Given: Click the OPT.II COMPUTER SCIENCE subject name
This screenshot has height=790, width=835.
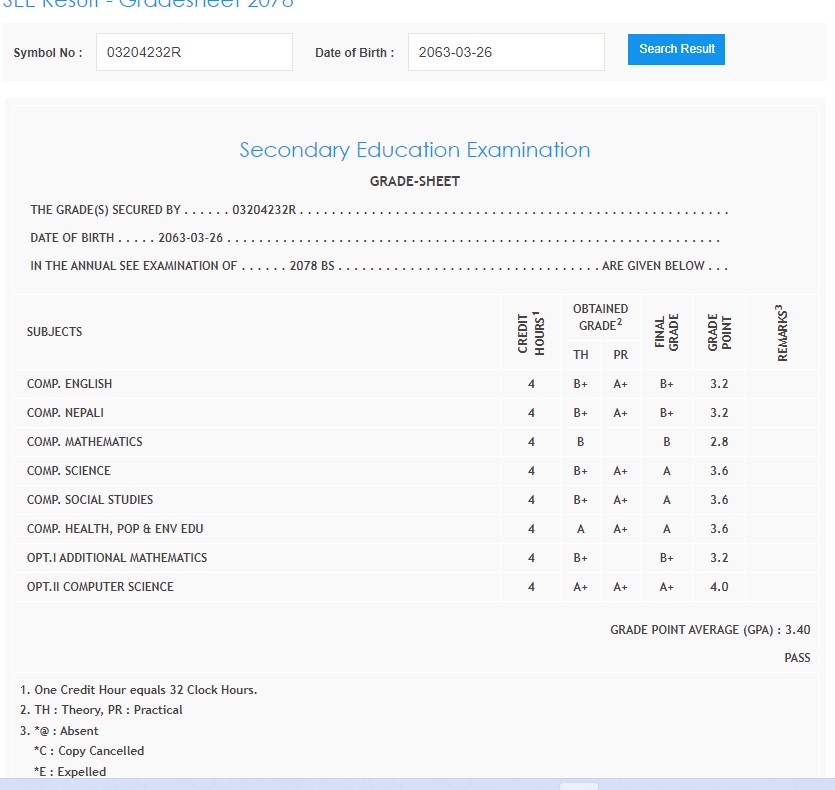Looking at the screenshot, I should [x=100, y=587].
